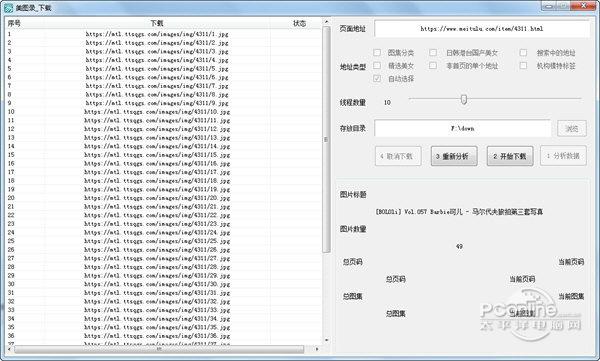Click the horizontal scrollbar thumb under the list
Image resolution: width=600 pixels, height=361 pixels.
click(159, 349)
